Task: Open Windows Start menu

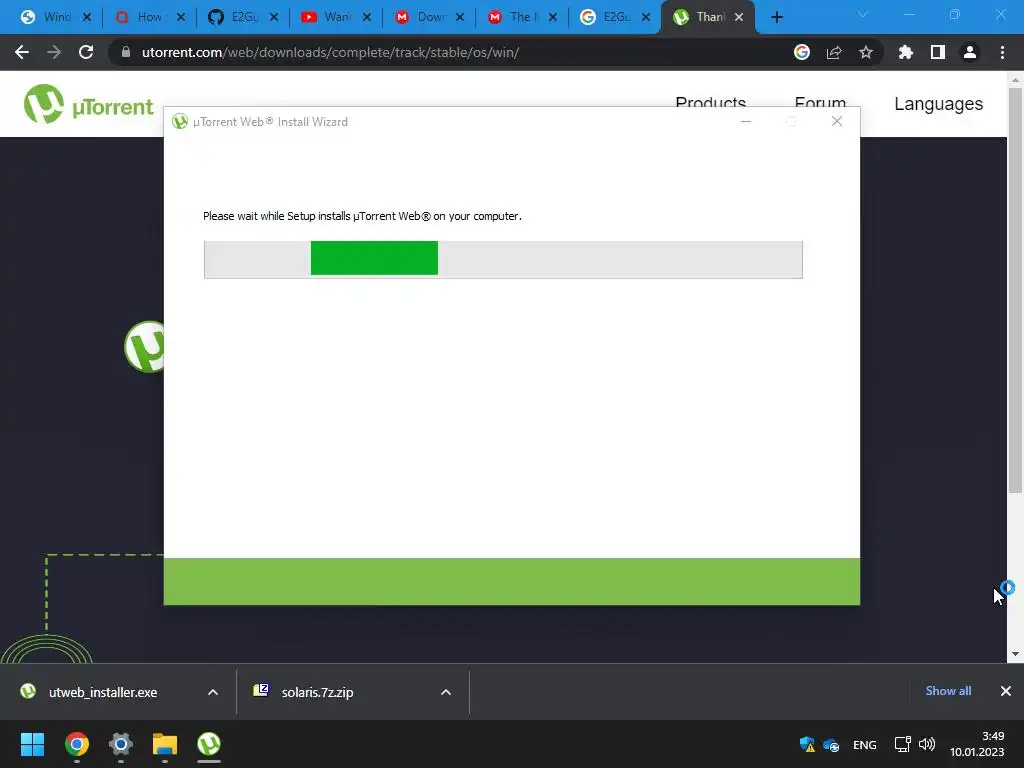Action: coord(32,744)
